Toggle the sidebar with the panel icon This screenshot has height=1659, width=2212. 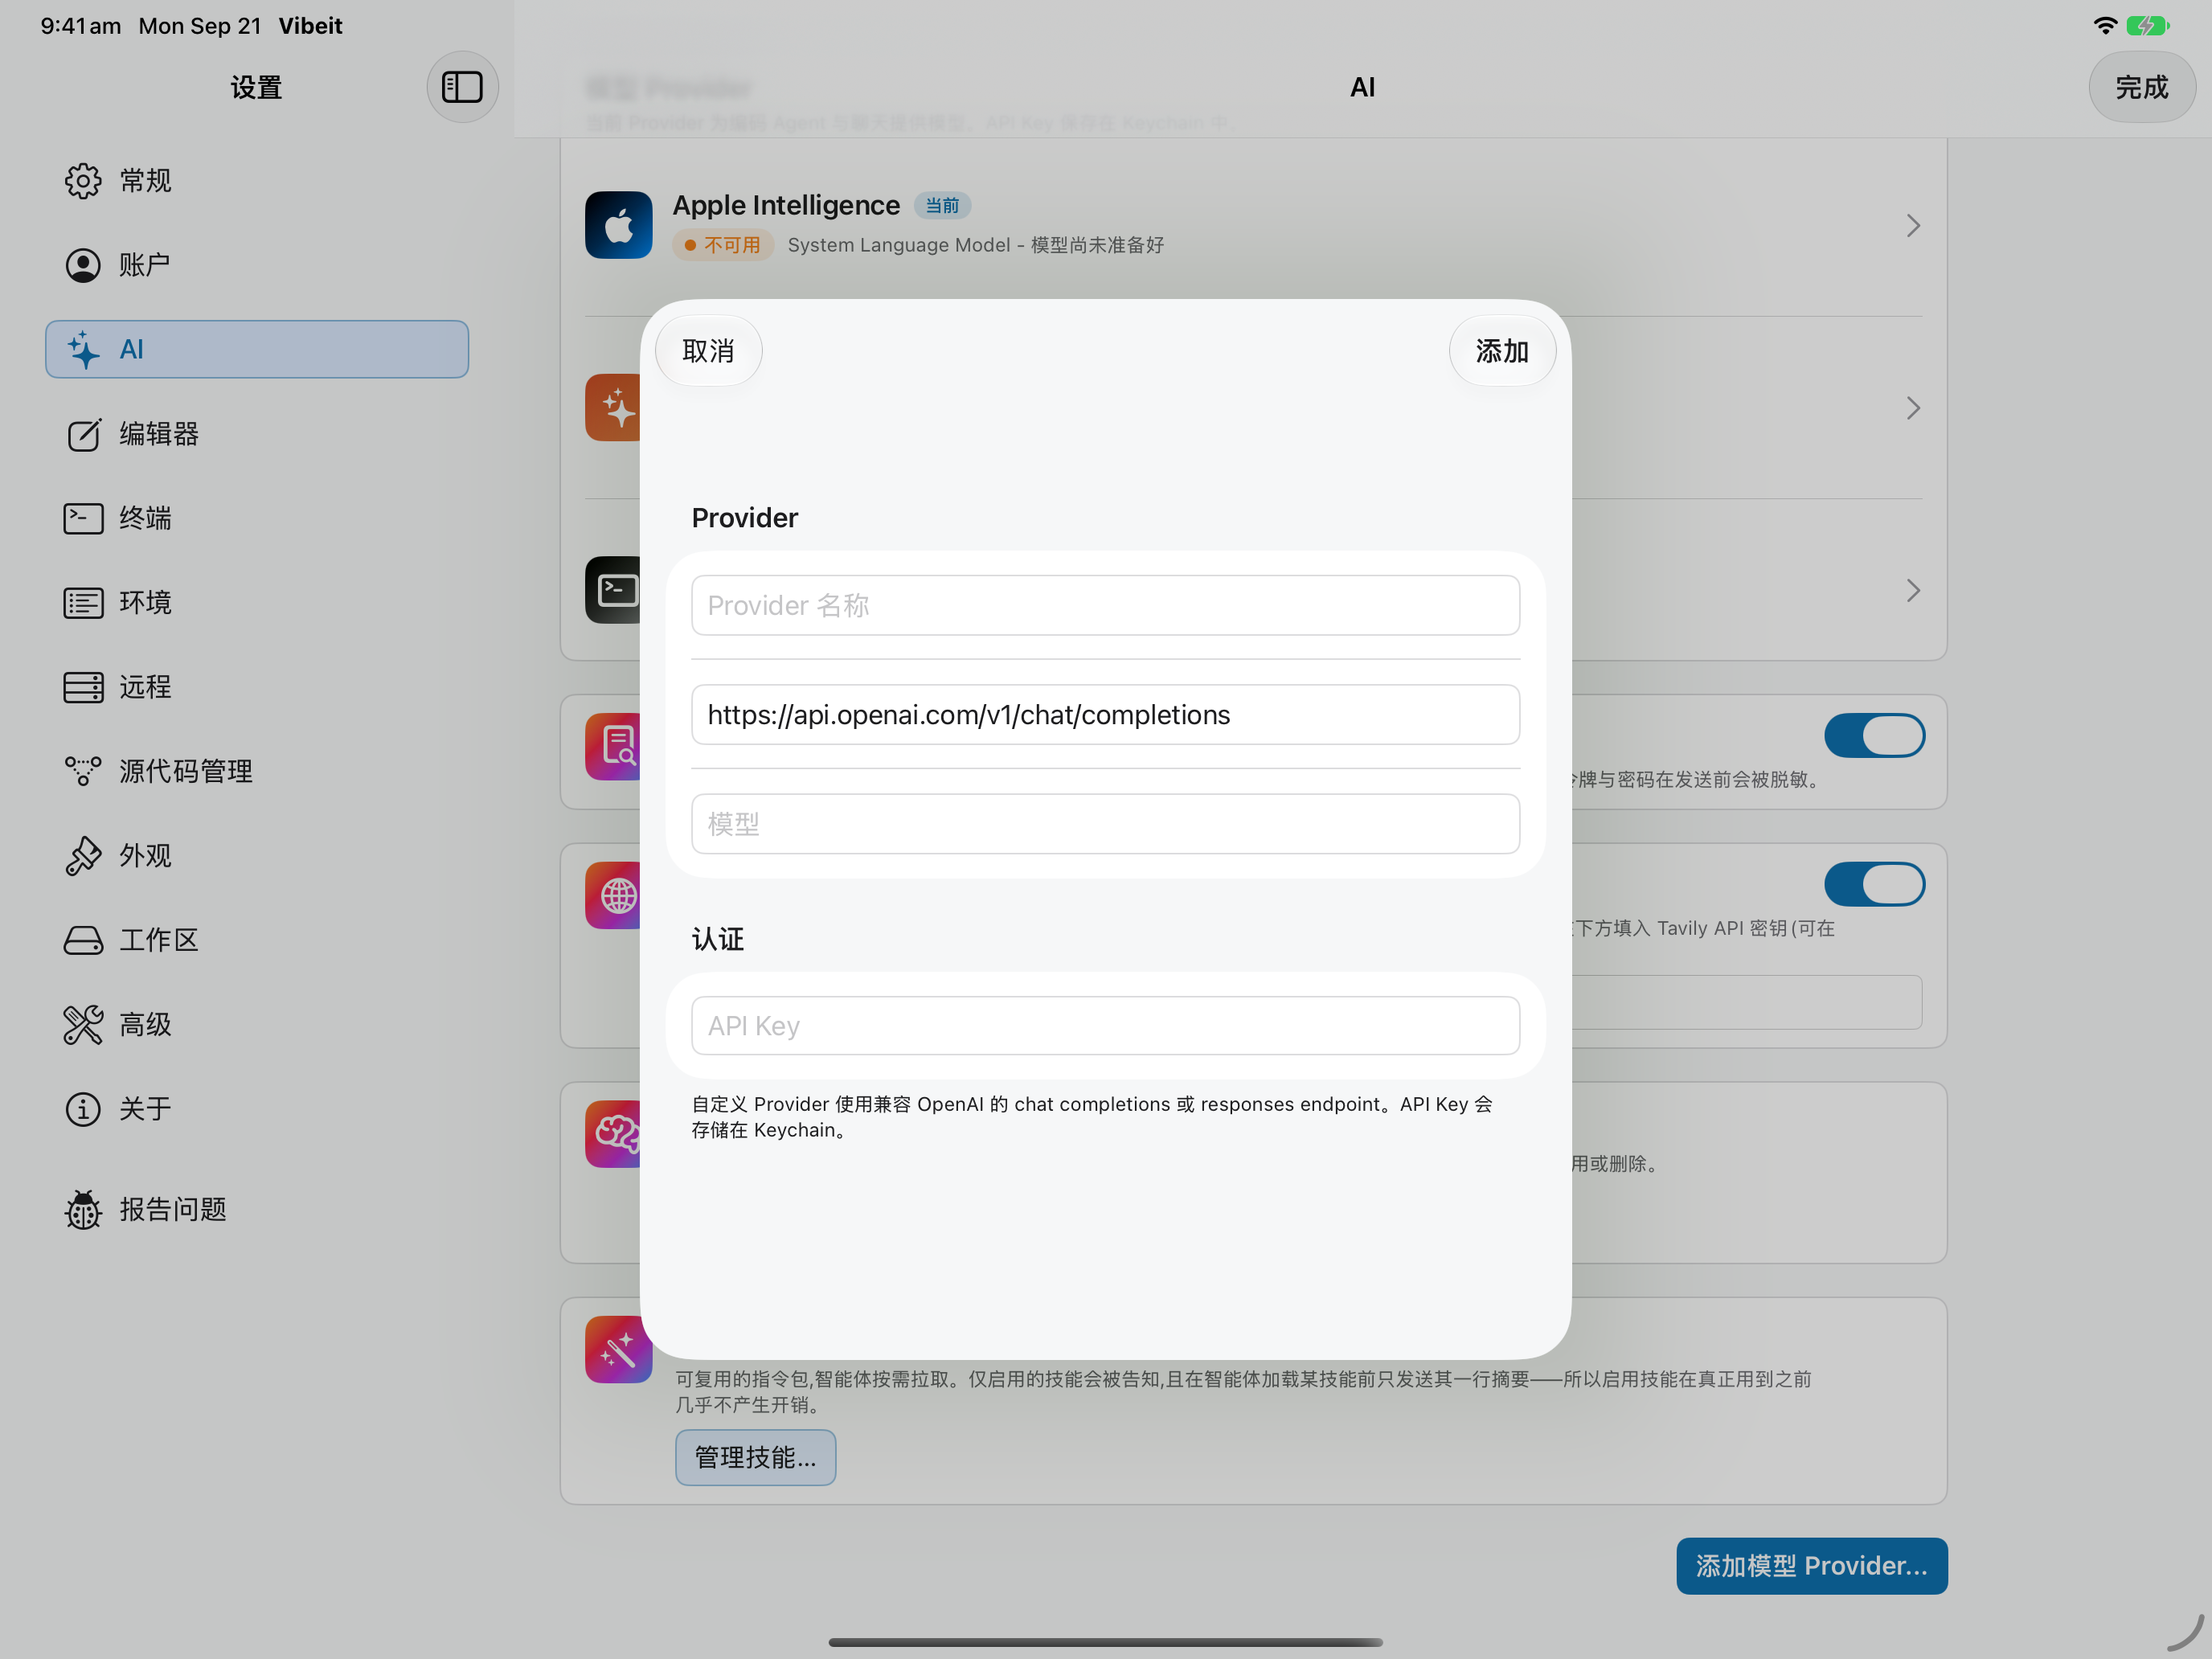pos(462,87)
